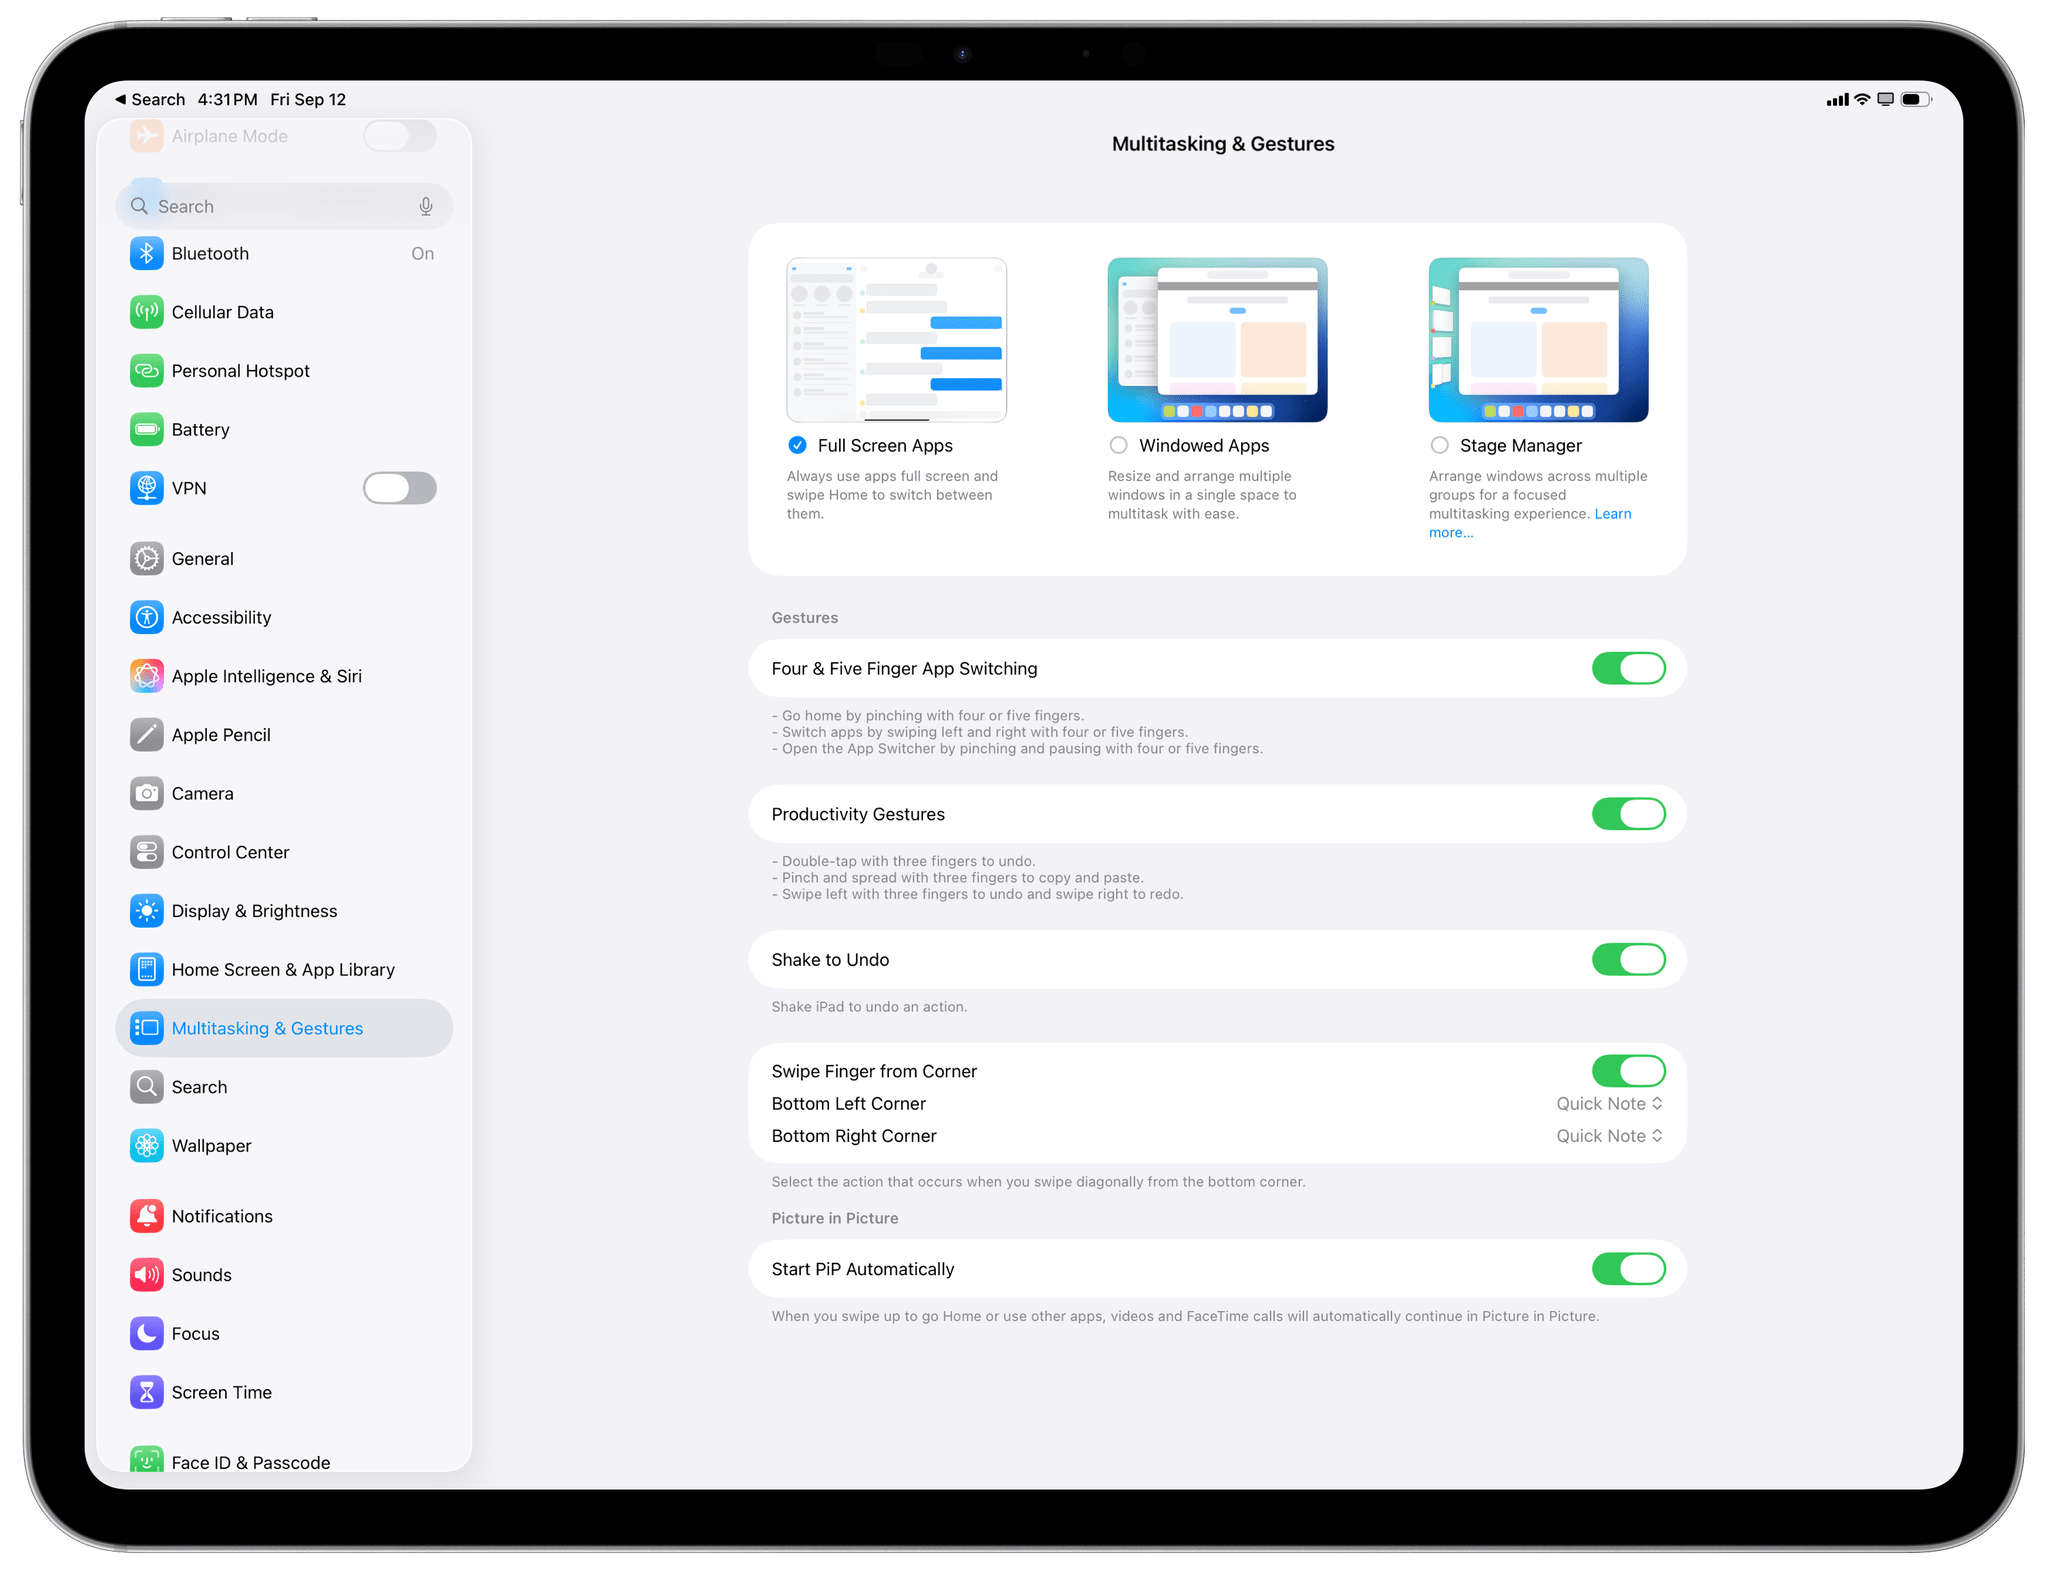Turn off the Start PiP Automatically toggle
This screenshot has height=1570, width=2048.
[x=1627, y=1269]
